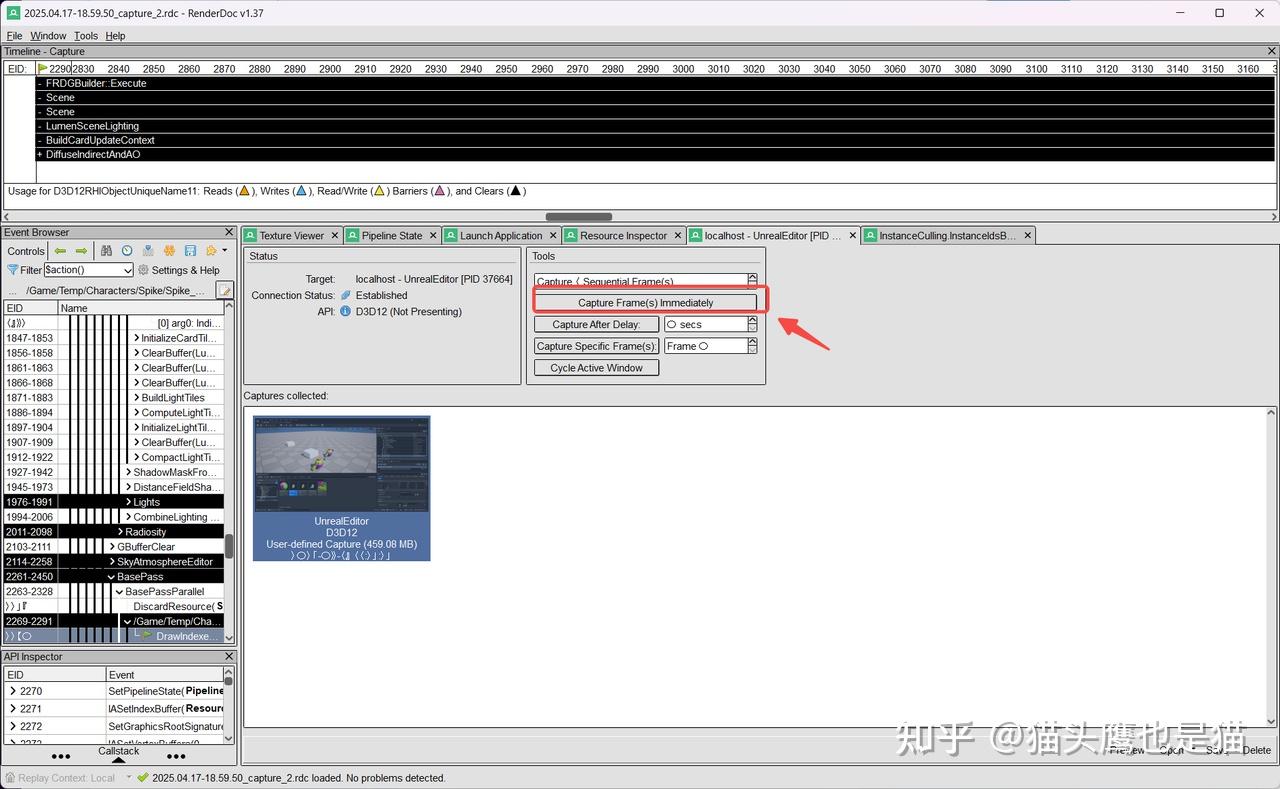
Task: Expand the DiffuseIndirectAndAO timeline row
Action: pos(38,154)
